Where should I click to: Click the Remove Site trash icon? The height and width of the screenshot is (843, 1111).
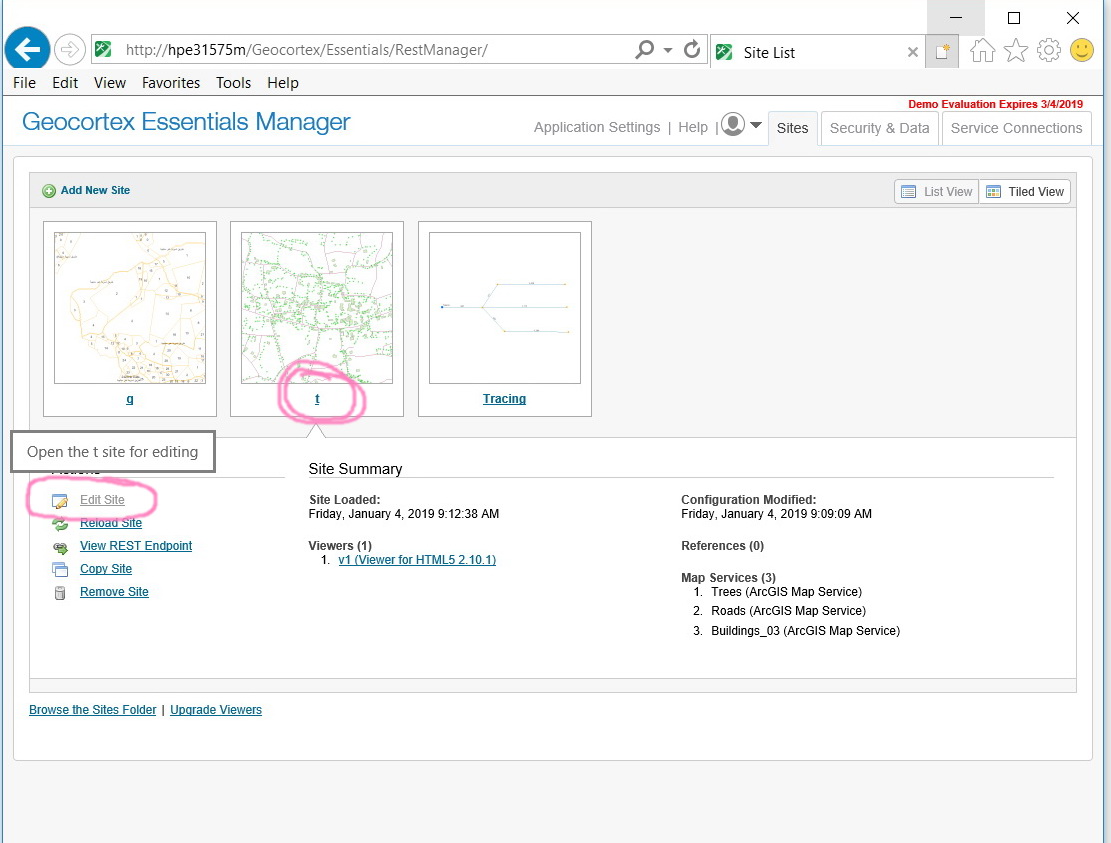click(x=60, y=593)
